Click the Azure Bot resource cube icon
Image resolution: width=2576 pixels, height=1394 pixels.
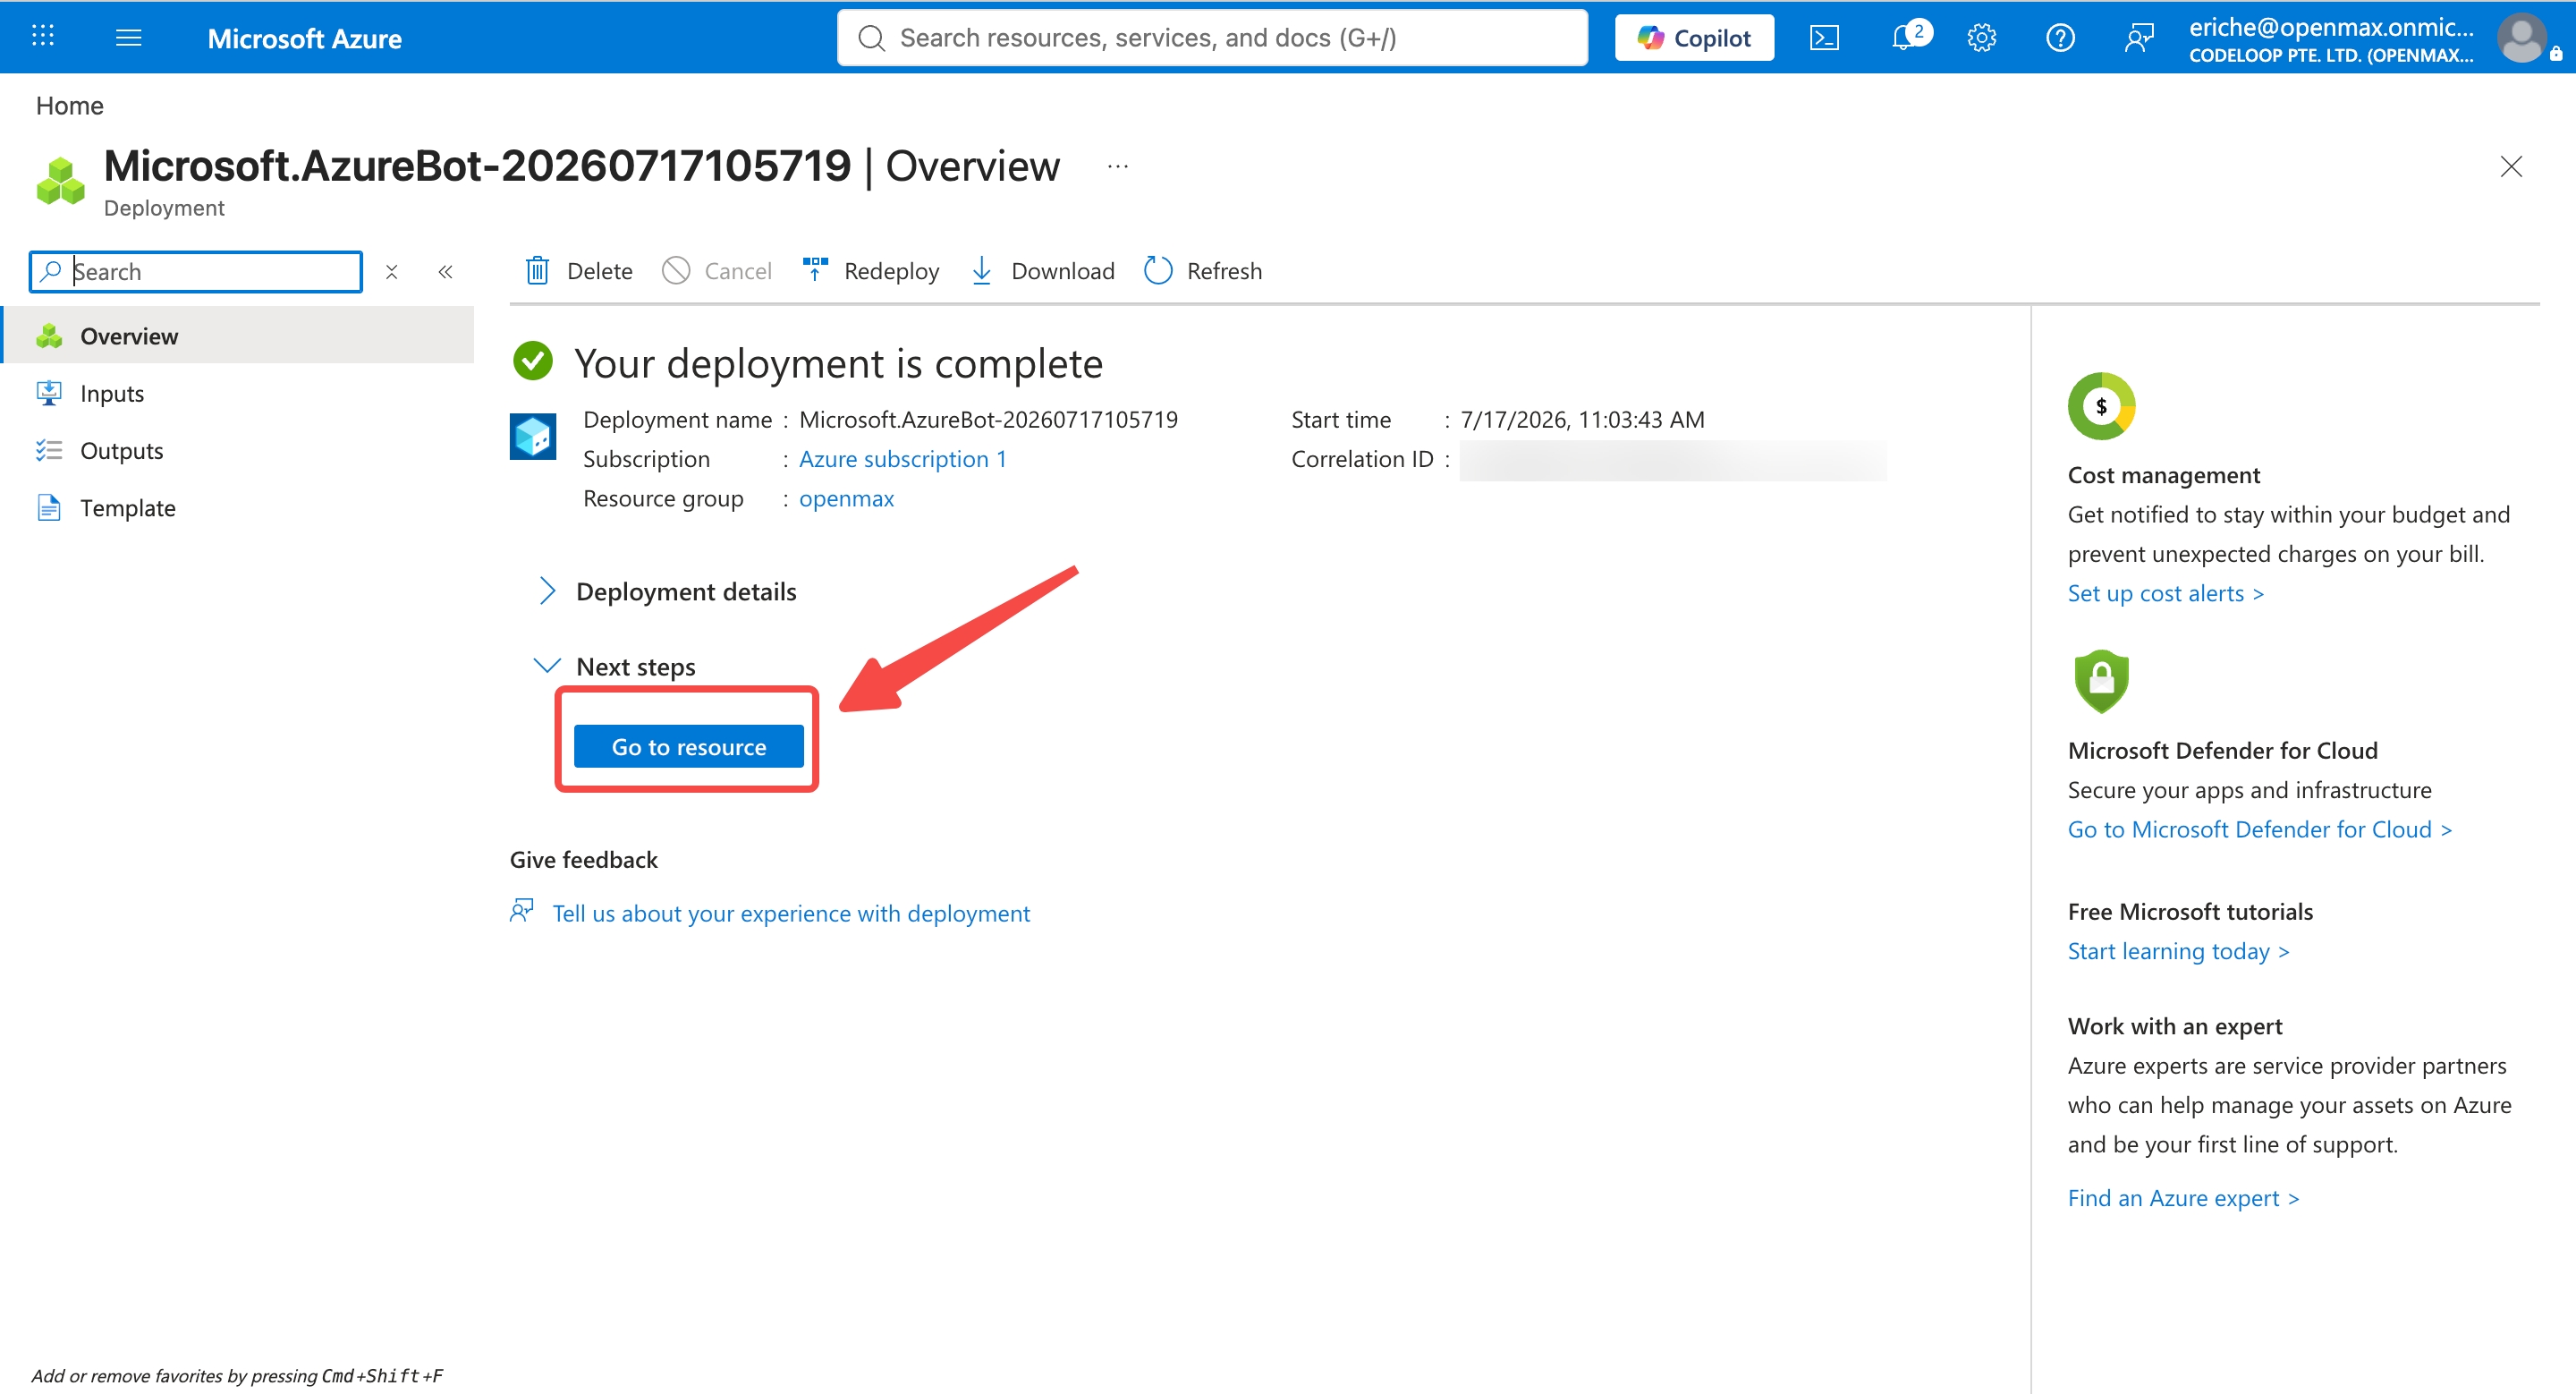[x=533, y=437]
